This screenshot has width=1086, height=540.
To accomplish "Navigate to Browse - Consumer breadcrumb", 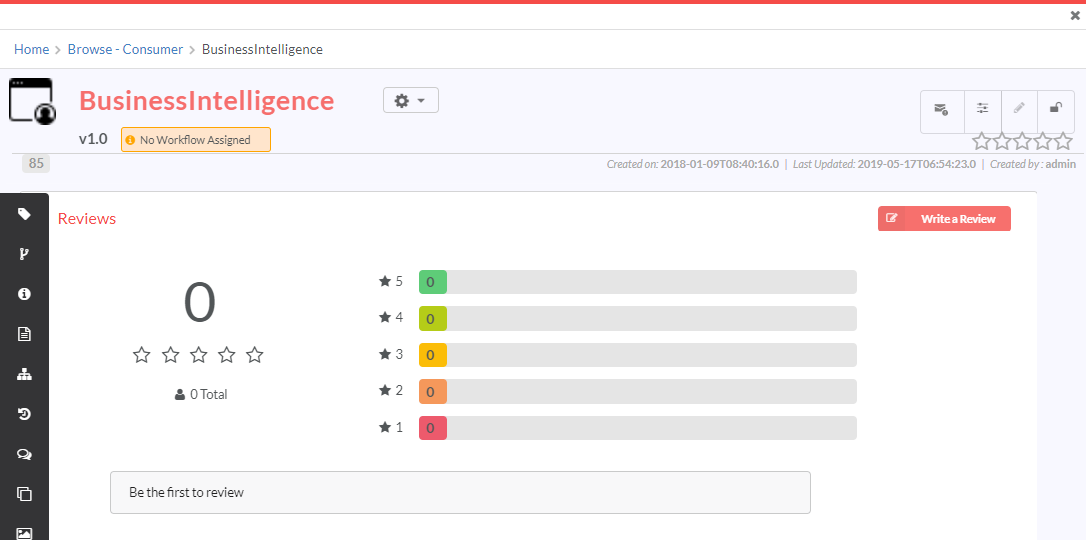I will coord(125,49).
